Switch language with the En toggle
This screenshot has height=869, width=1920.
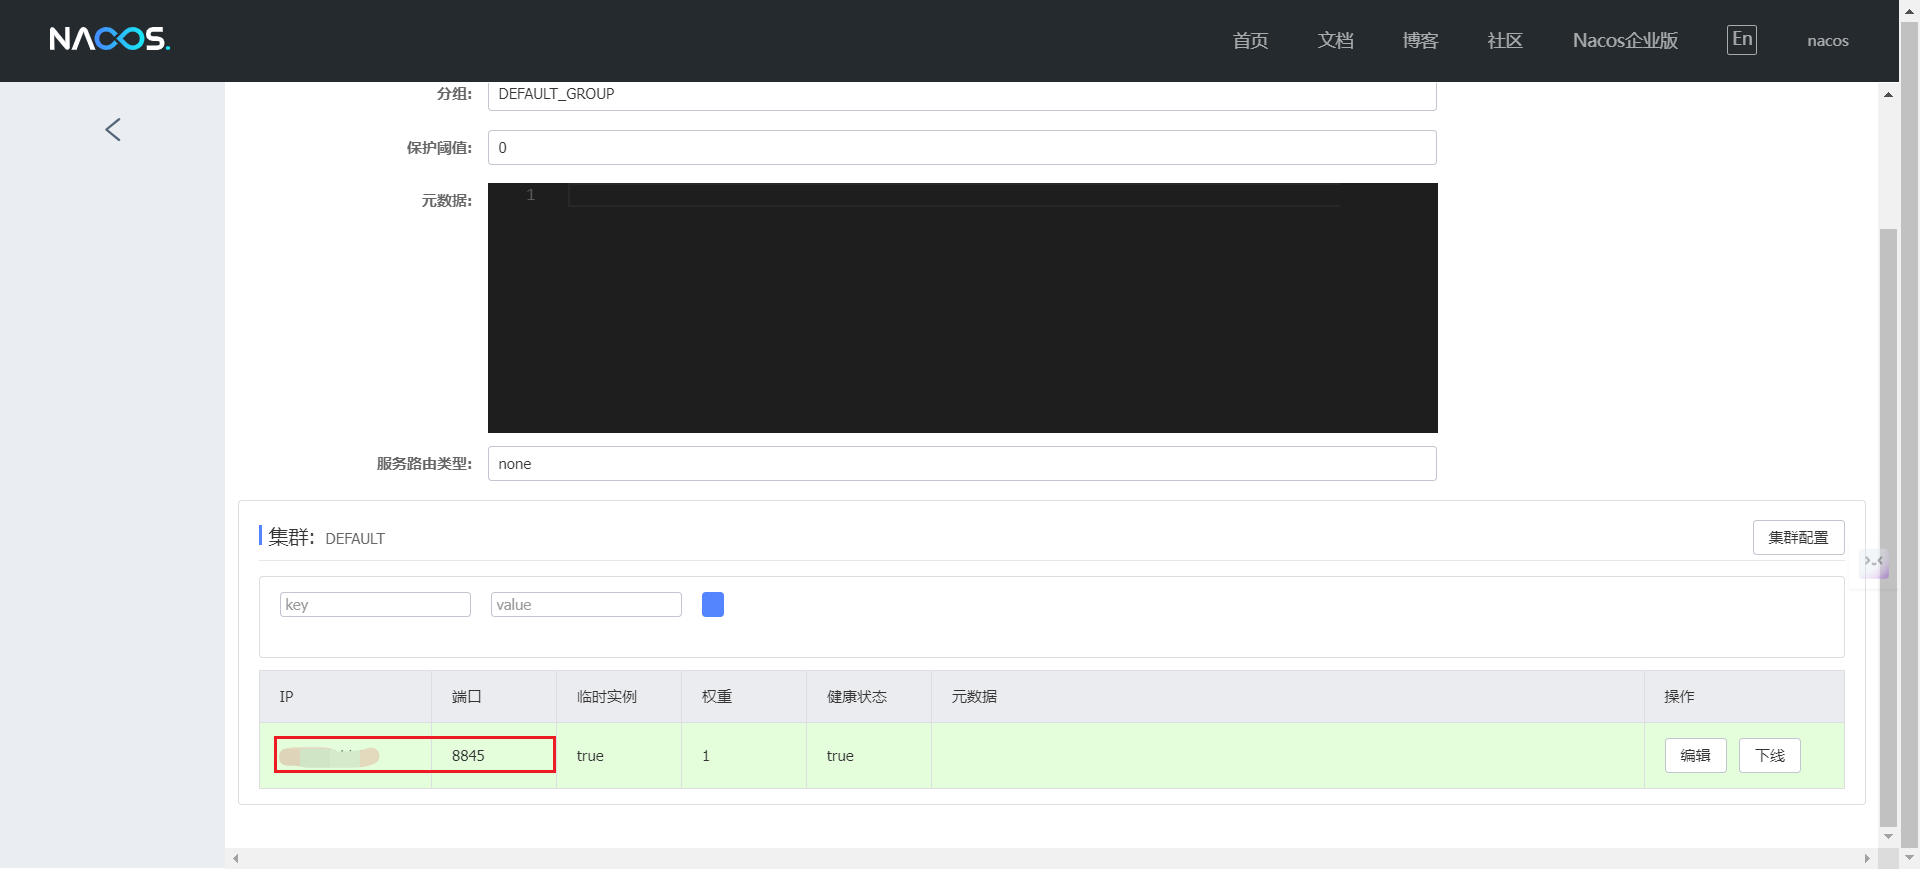(x=1741, y=40)
